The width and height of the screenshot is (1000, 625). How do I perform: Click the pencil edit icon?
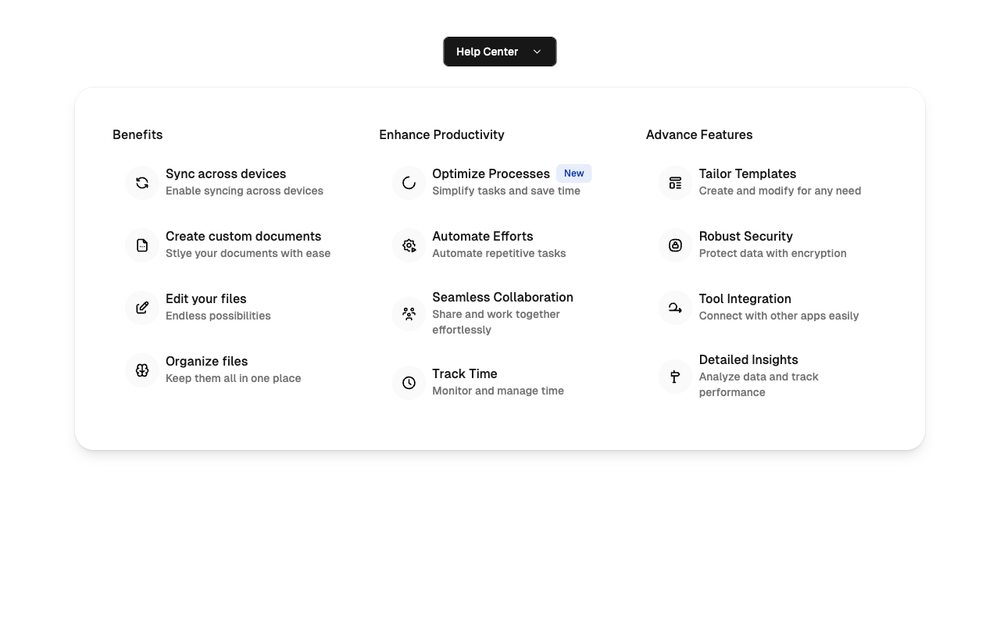(142, 308)
